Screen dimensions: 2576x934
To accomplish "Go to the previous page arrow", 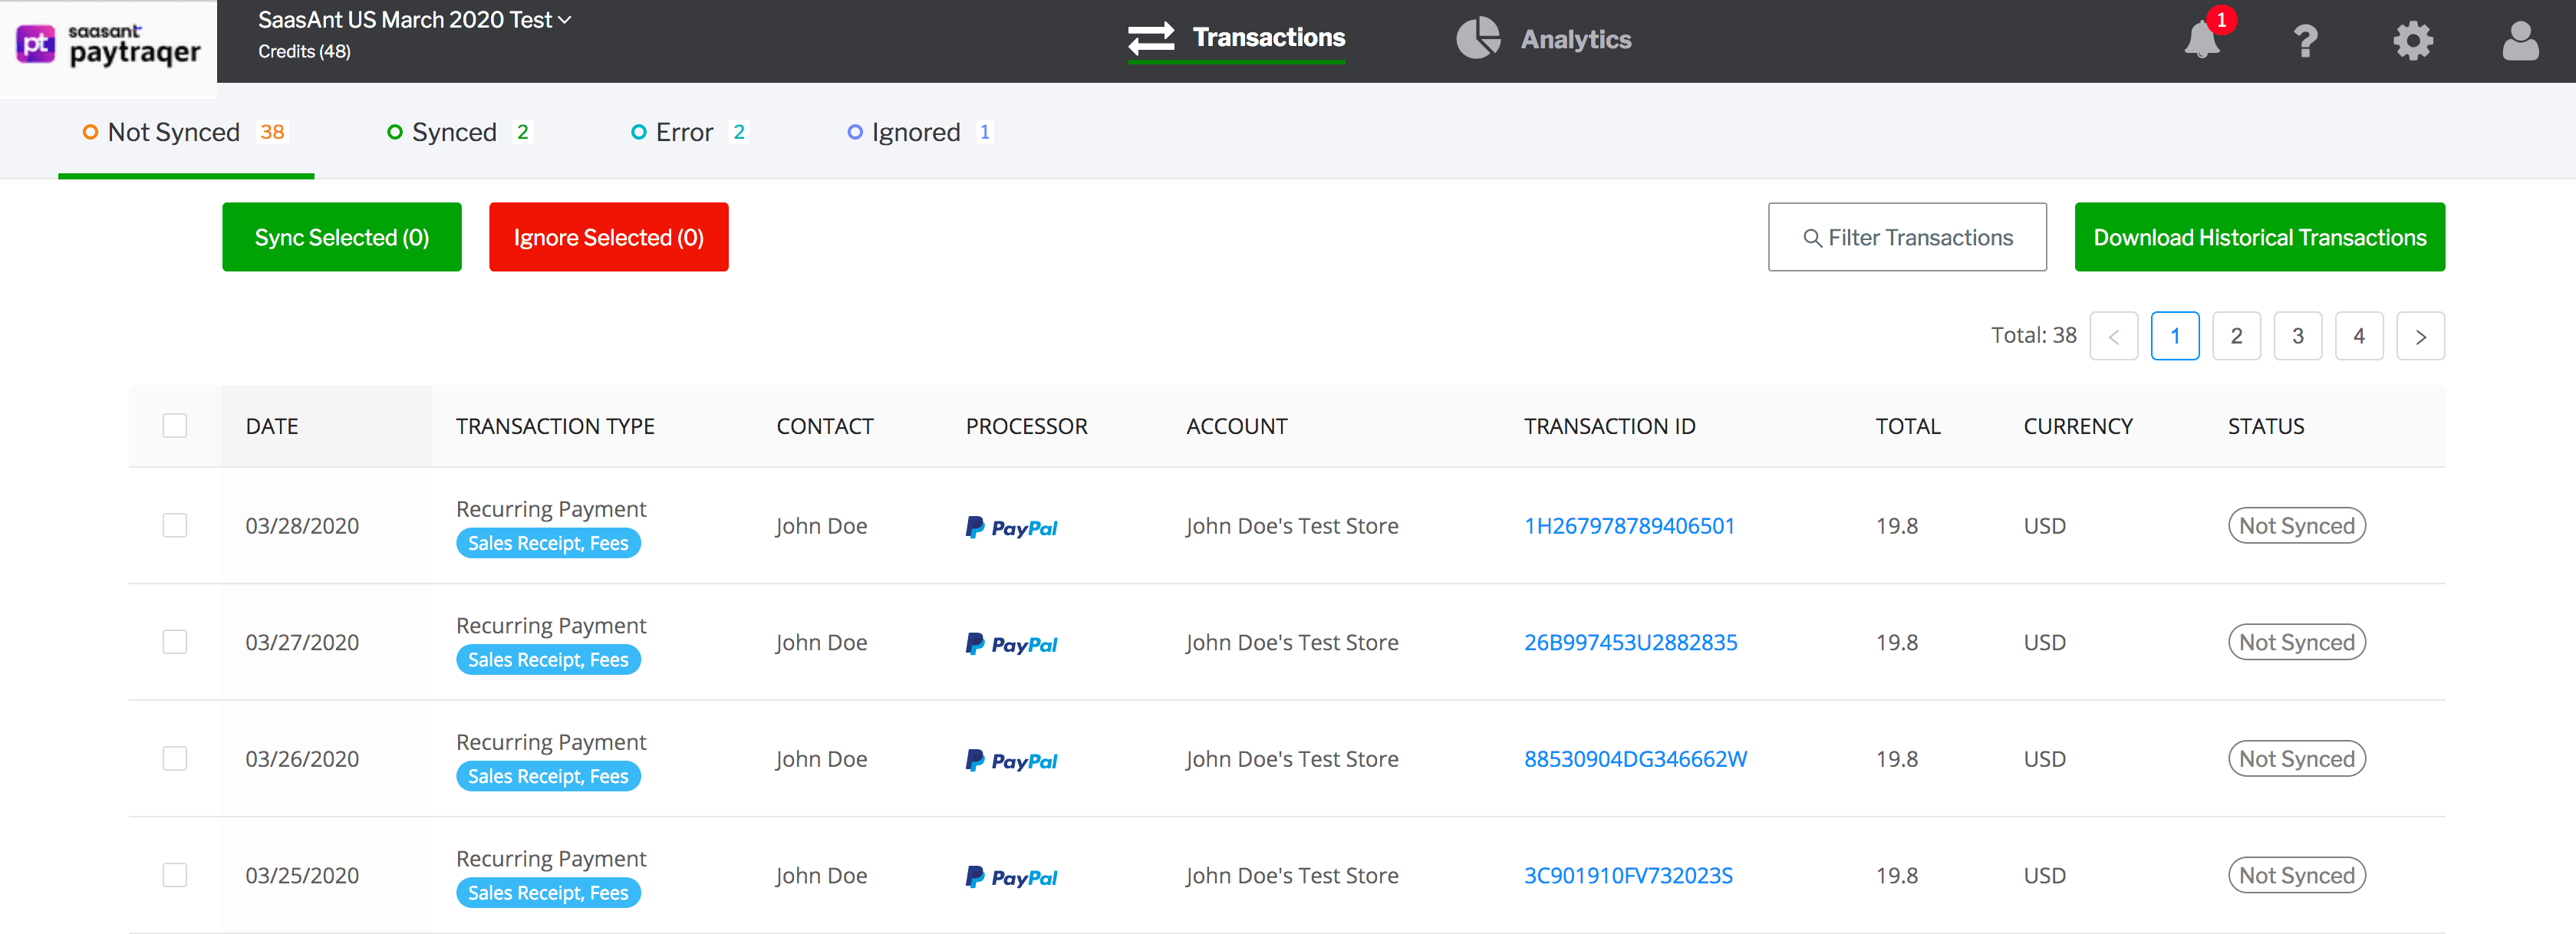I will tap(2113, 336).
